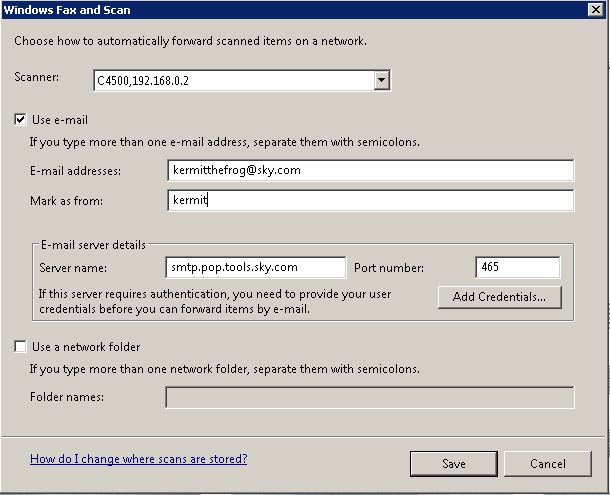Uncheck the Use e-mail checkbox

click(20, 119)
